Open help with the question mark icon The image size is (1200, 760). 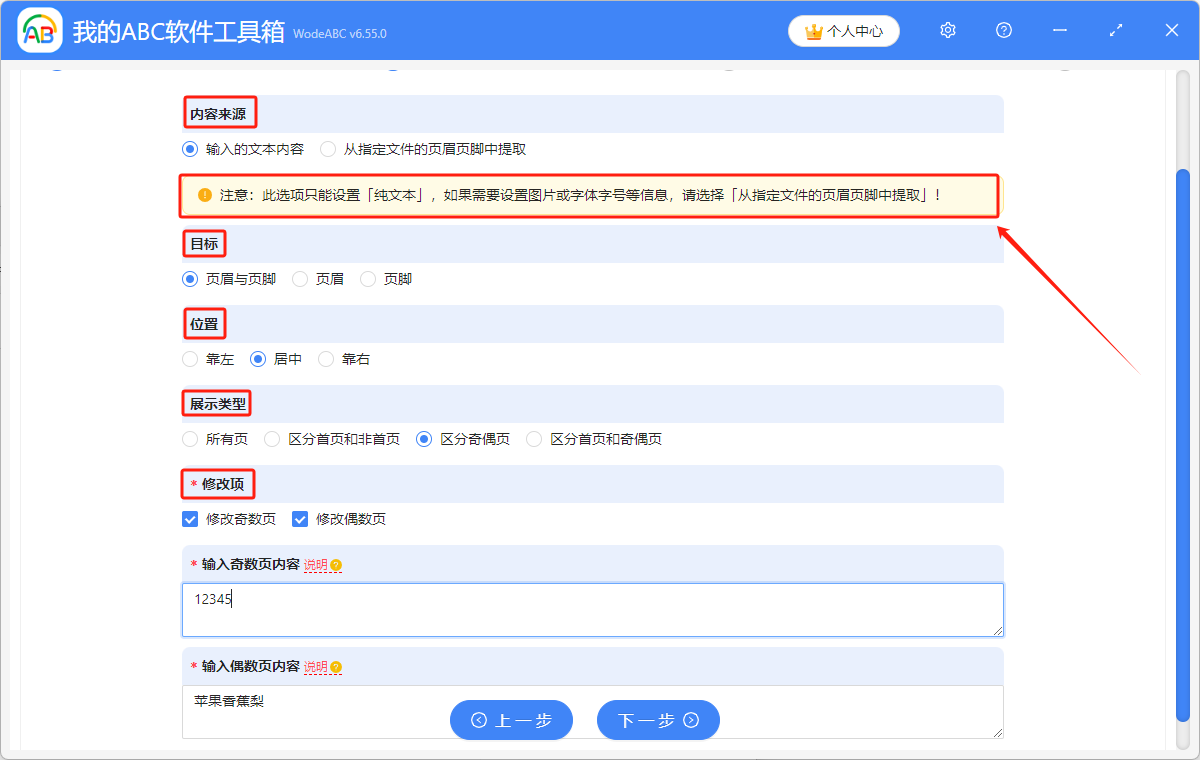pos(1004,31)
